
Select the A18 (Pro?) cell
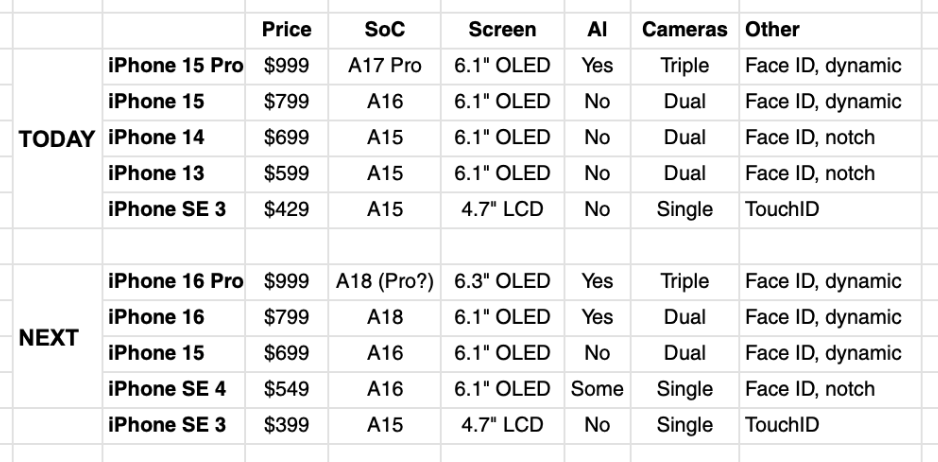tap(385, 282)
